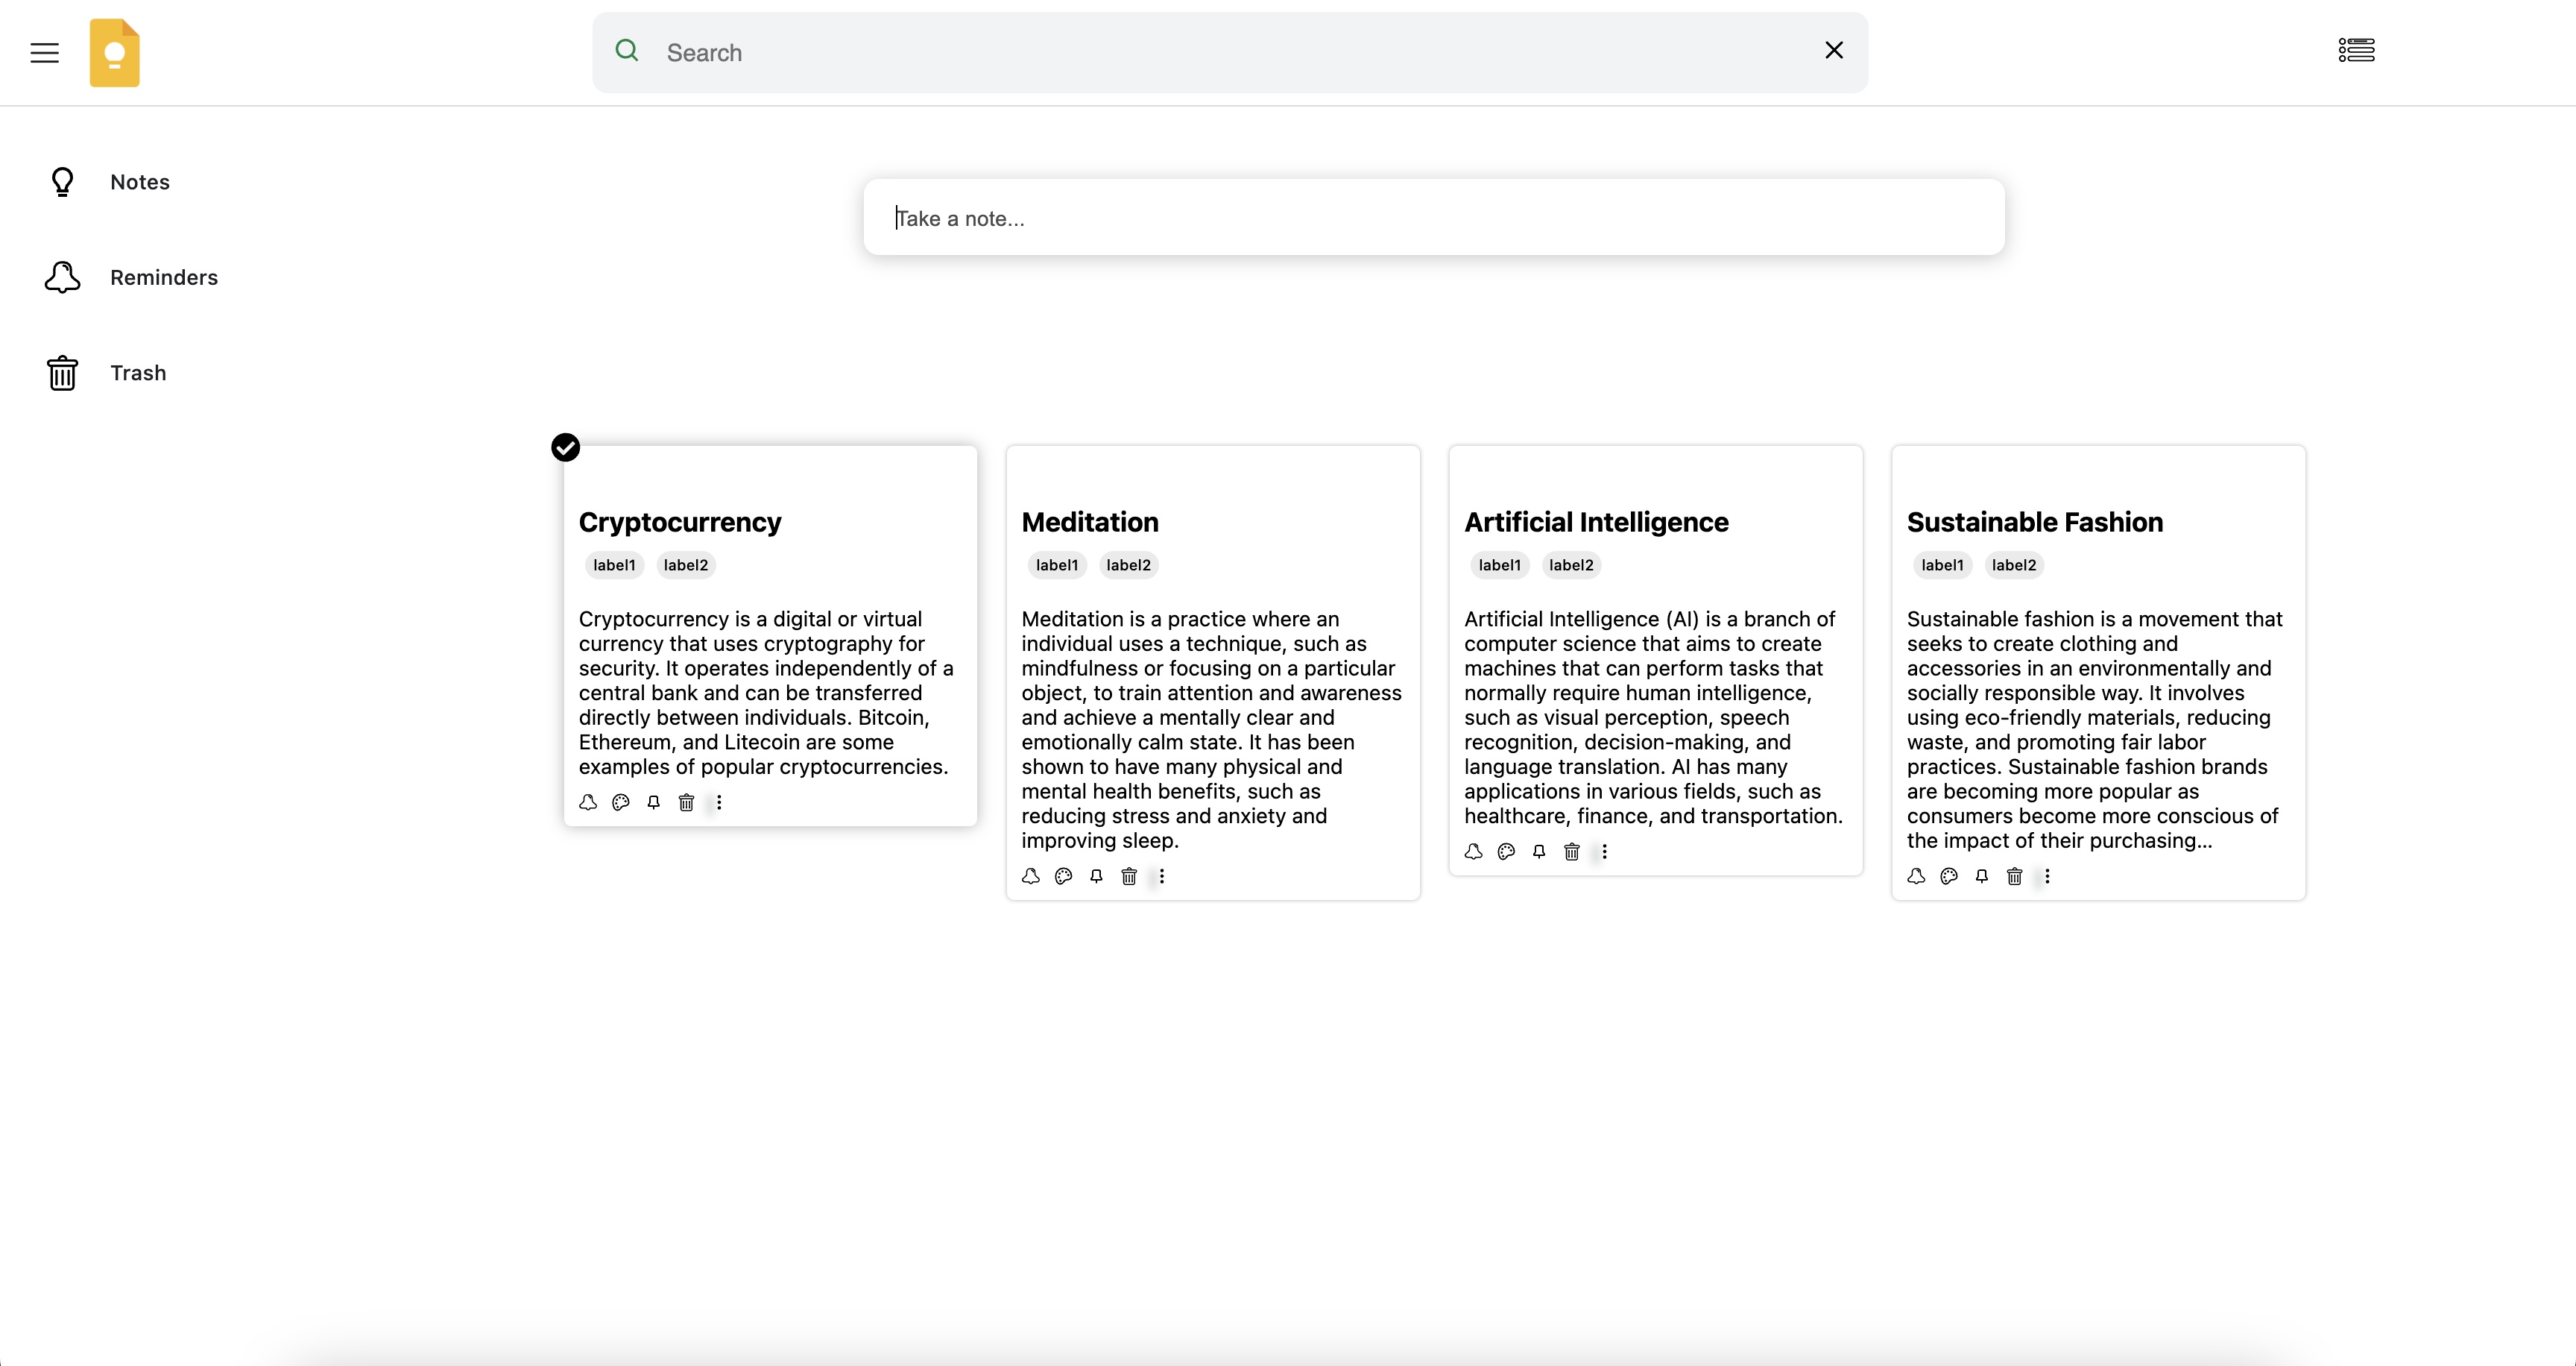Image resolution: width=2576 pixels, height=1366 pixels.
Task: Toggle list view layout
Action: coord(2356,50)
